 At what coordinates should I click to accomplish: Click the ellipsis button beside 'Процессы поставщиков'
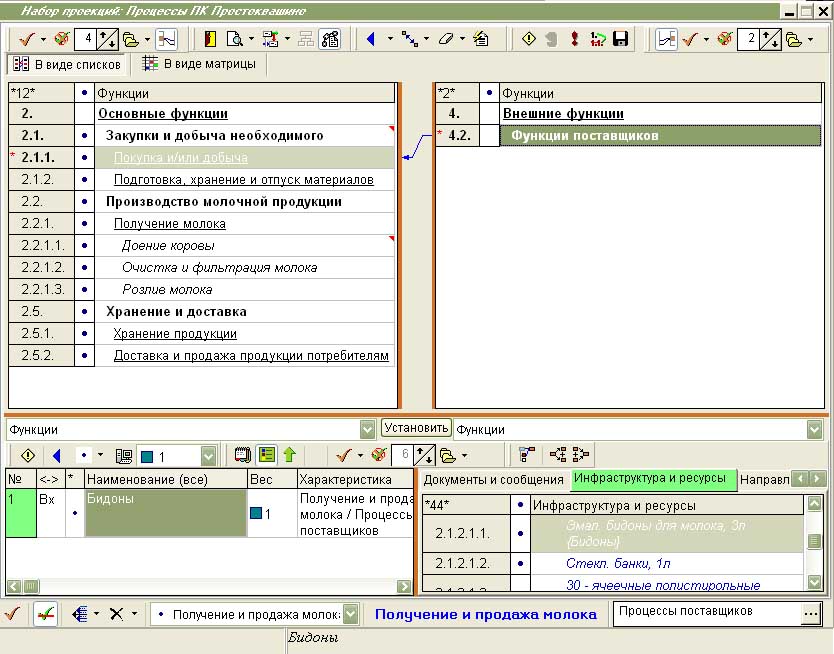pos(810,612)
